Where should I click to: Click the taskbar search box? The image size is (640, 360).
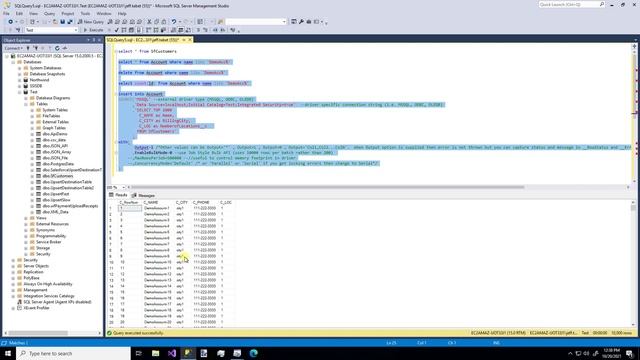[73, 353]
